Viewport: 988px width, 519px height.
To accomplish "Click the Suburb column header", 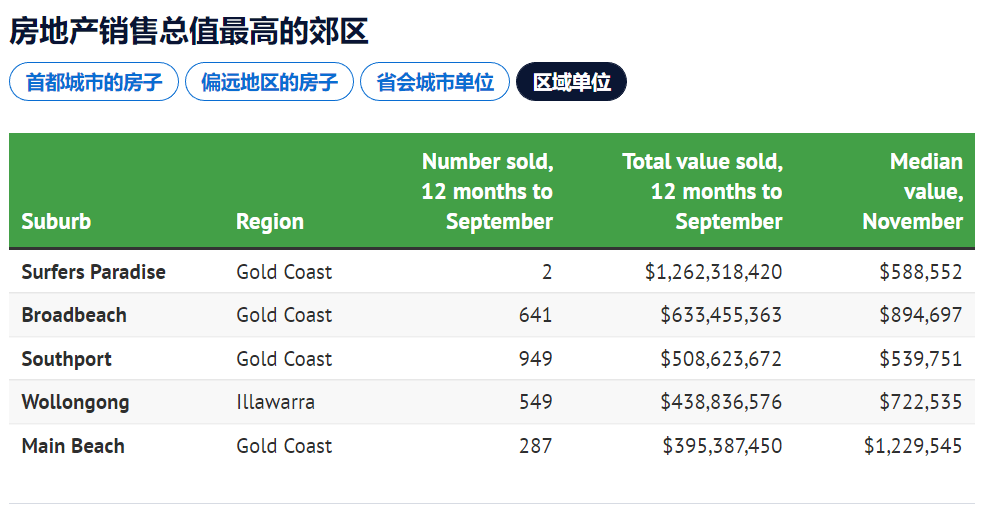I will pos(56,221).
